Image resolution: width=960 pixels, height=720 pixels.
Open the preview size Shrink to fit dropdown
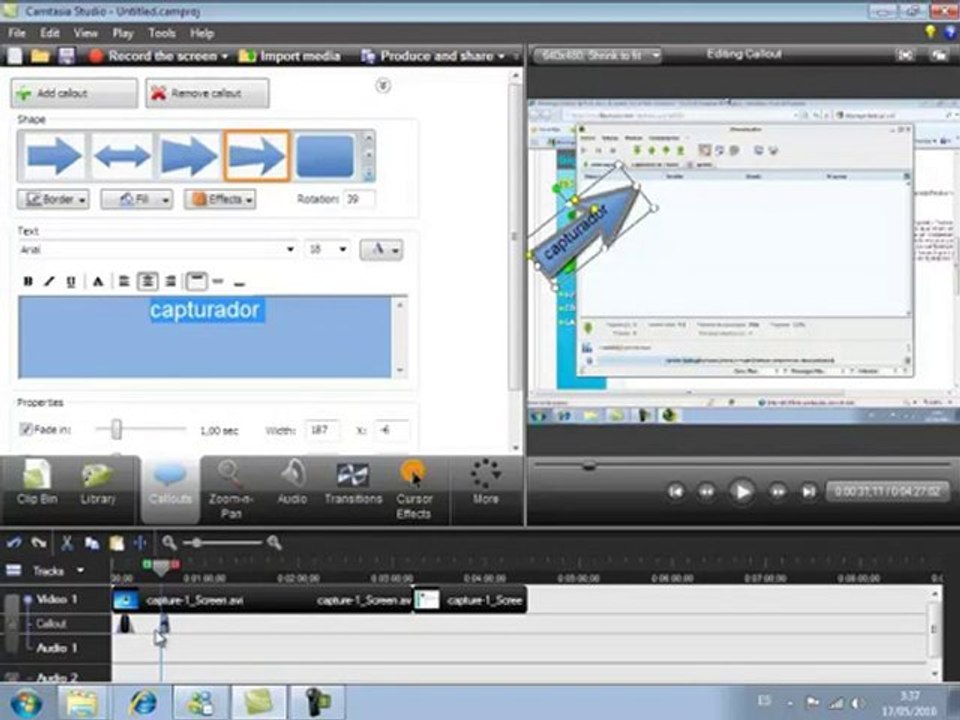pos(598,56)
